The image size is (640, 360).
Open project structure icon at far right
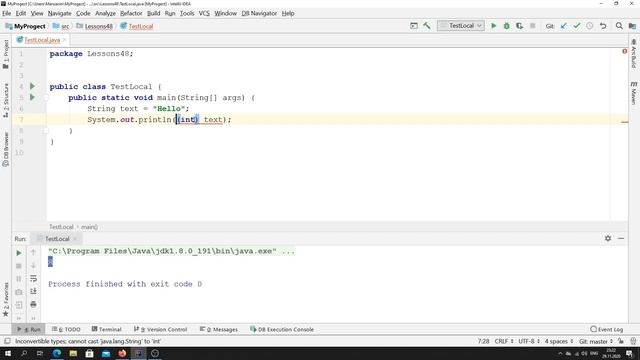click(632, 26)
